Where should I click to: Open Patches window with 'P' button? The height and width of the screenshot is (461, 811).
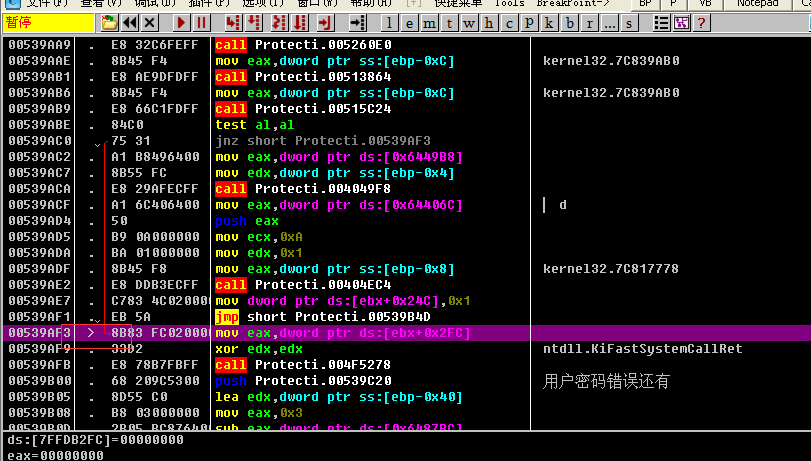pos(529,22)
